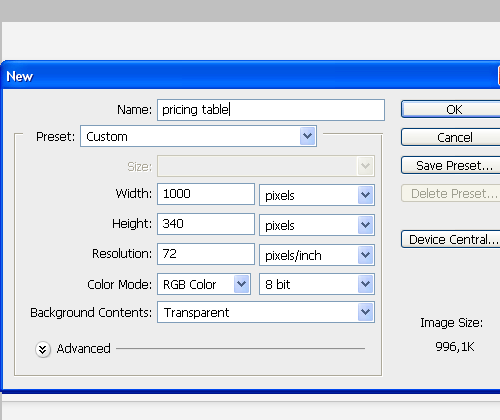The width and height of the screenshot is (500, 420).
Task: Click into the Name text field
Action: click(271, 110)
